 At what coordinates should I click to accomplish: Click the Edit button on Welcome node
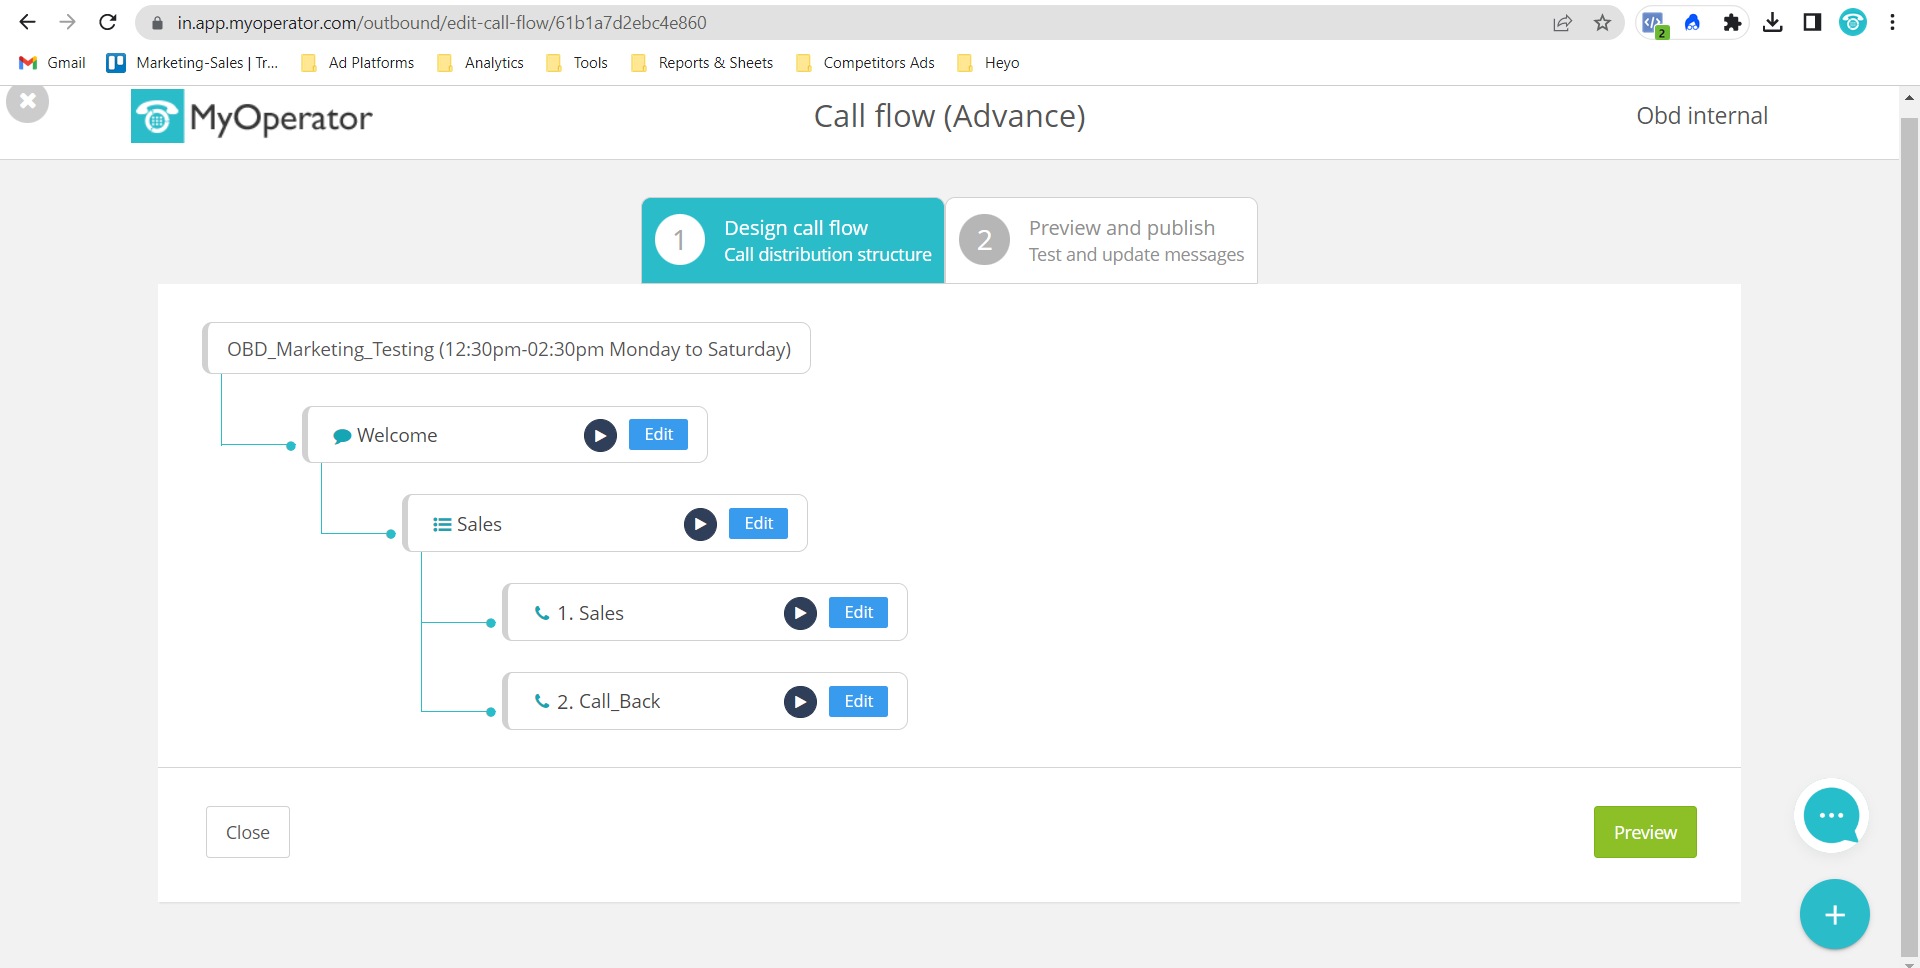click(x=658, y=434)
